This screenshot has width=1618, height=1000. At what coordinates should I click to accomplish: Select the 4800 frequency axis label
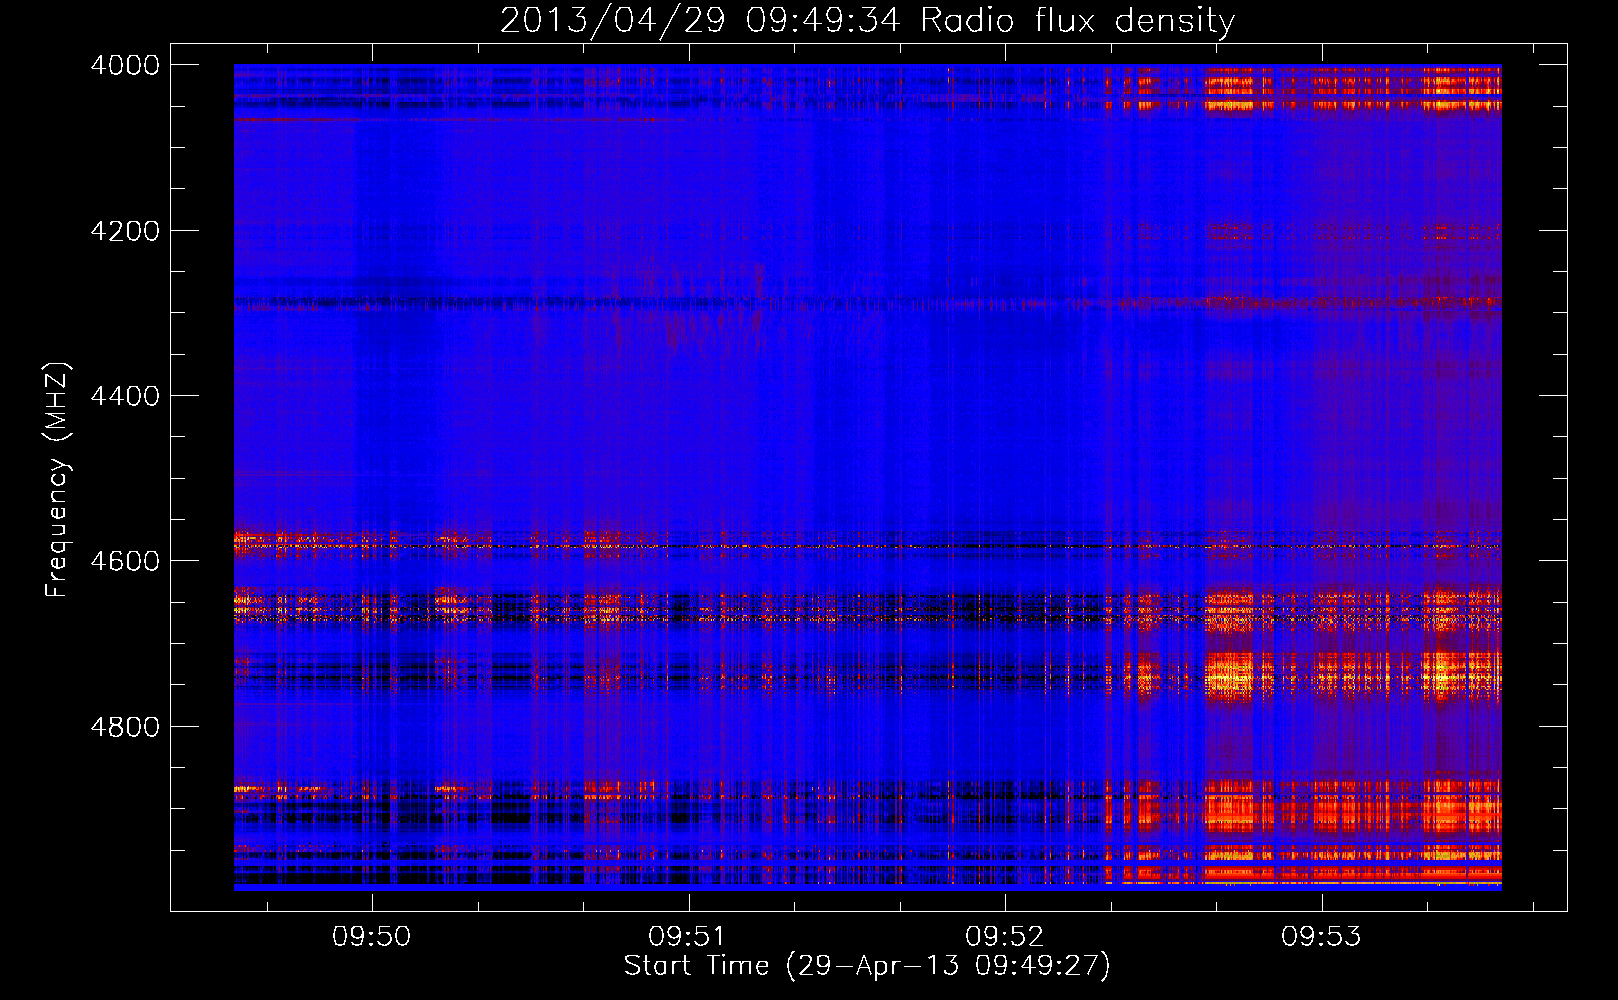coord(125,727)
